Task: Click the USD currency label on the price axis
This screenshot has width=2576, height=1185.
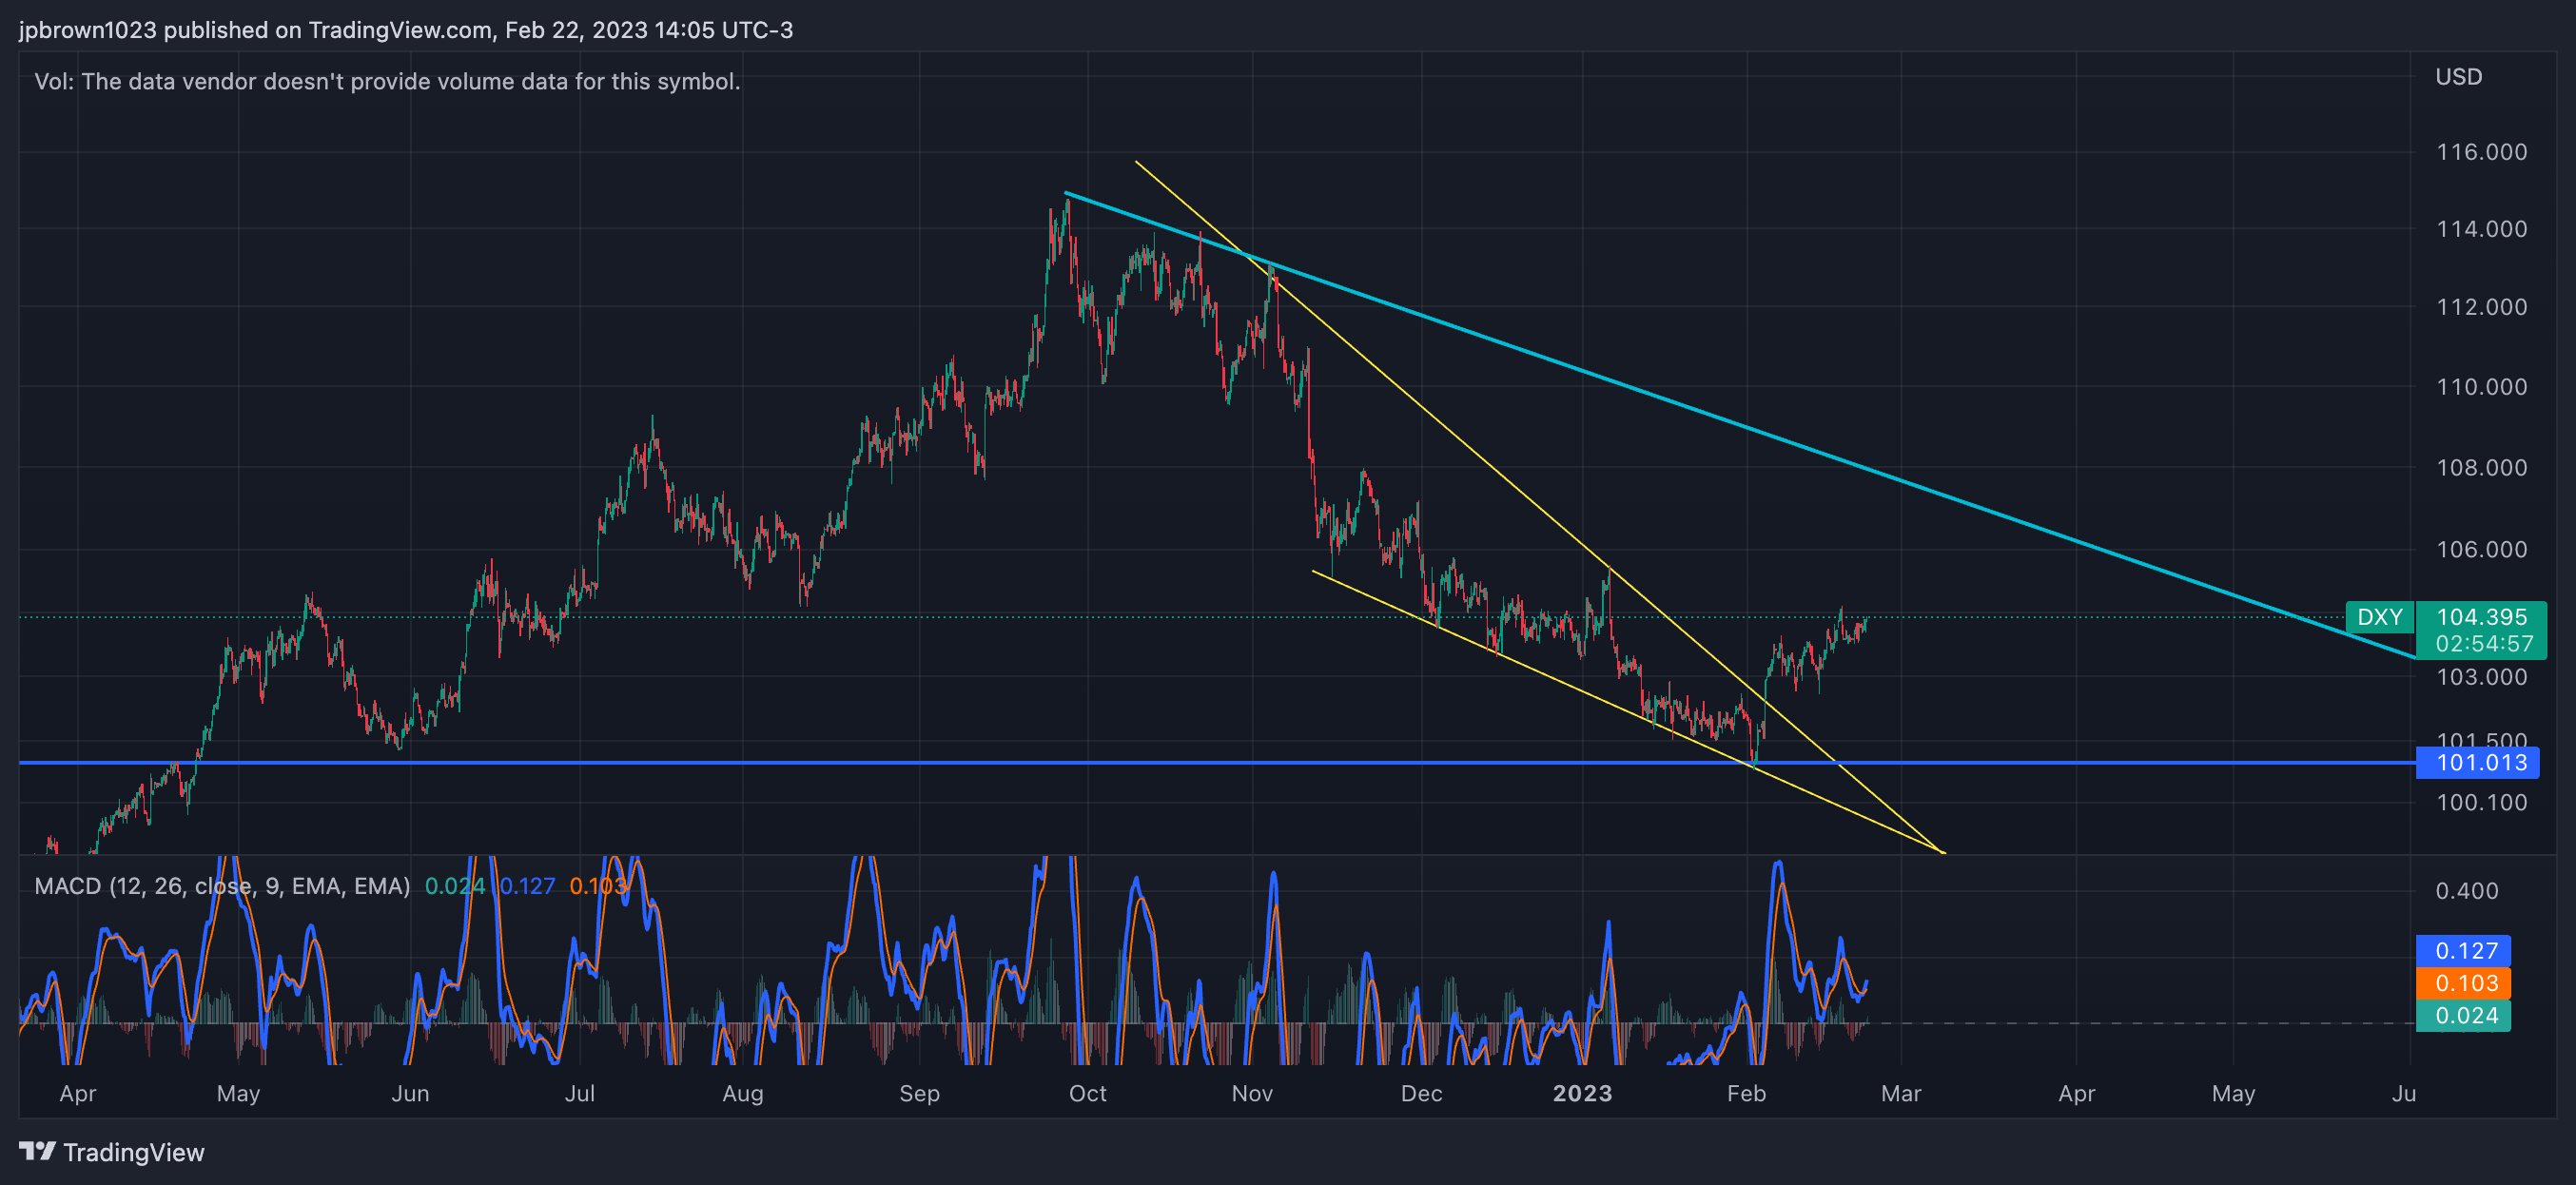Action: tap(2458, 77)
